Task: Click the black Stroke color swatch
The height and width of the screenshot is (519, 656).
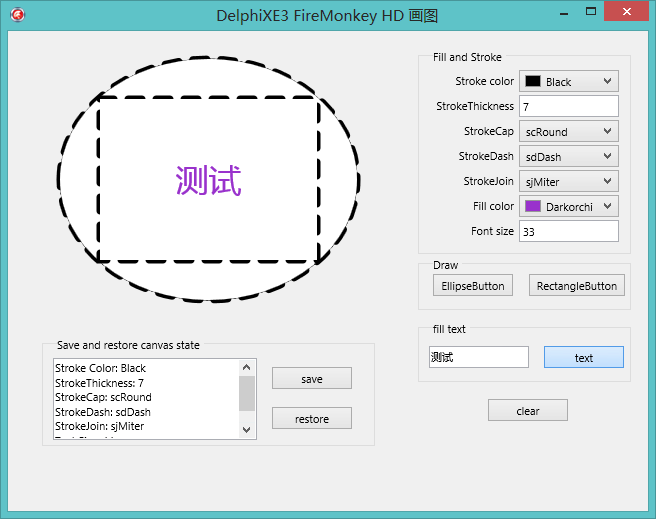Action: point(533,81)
